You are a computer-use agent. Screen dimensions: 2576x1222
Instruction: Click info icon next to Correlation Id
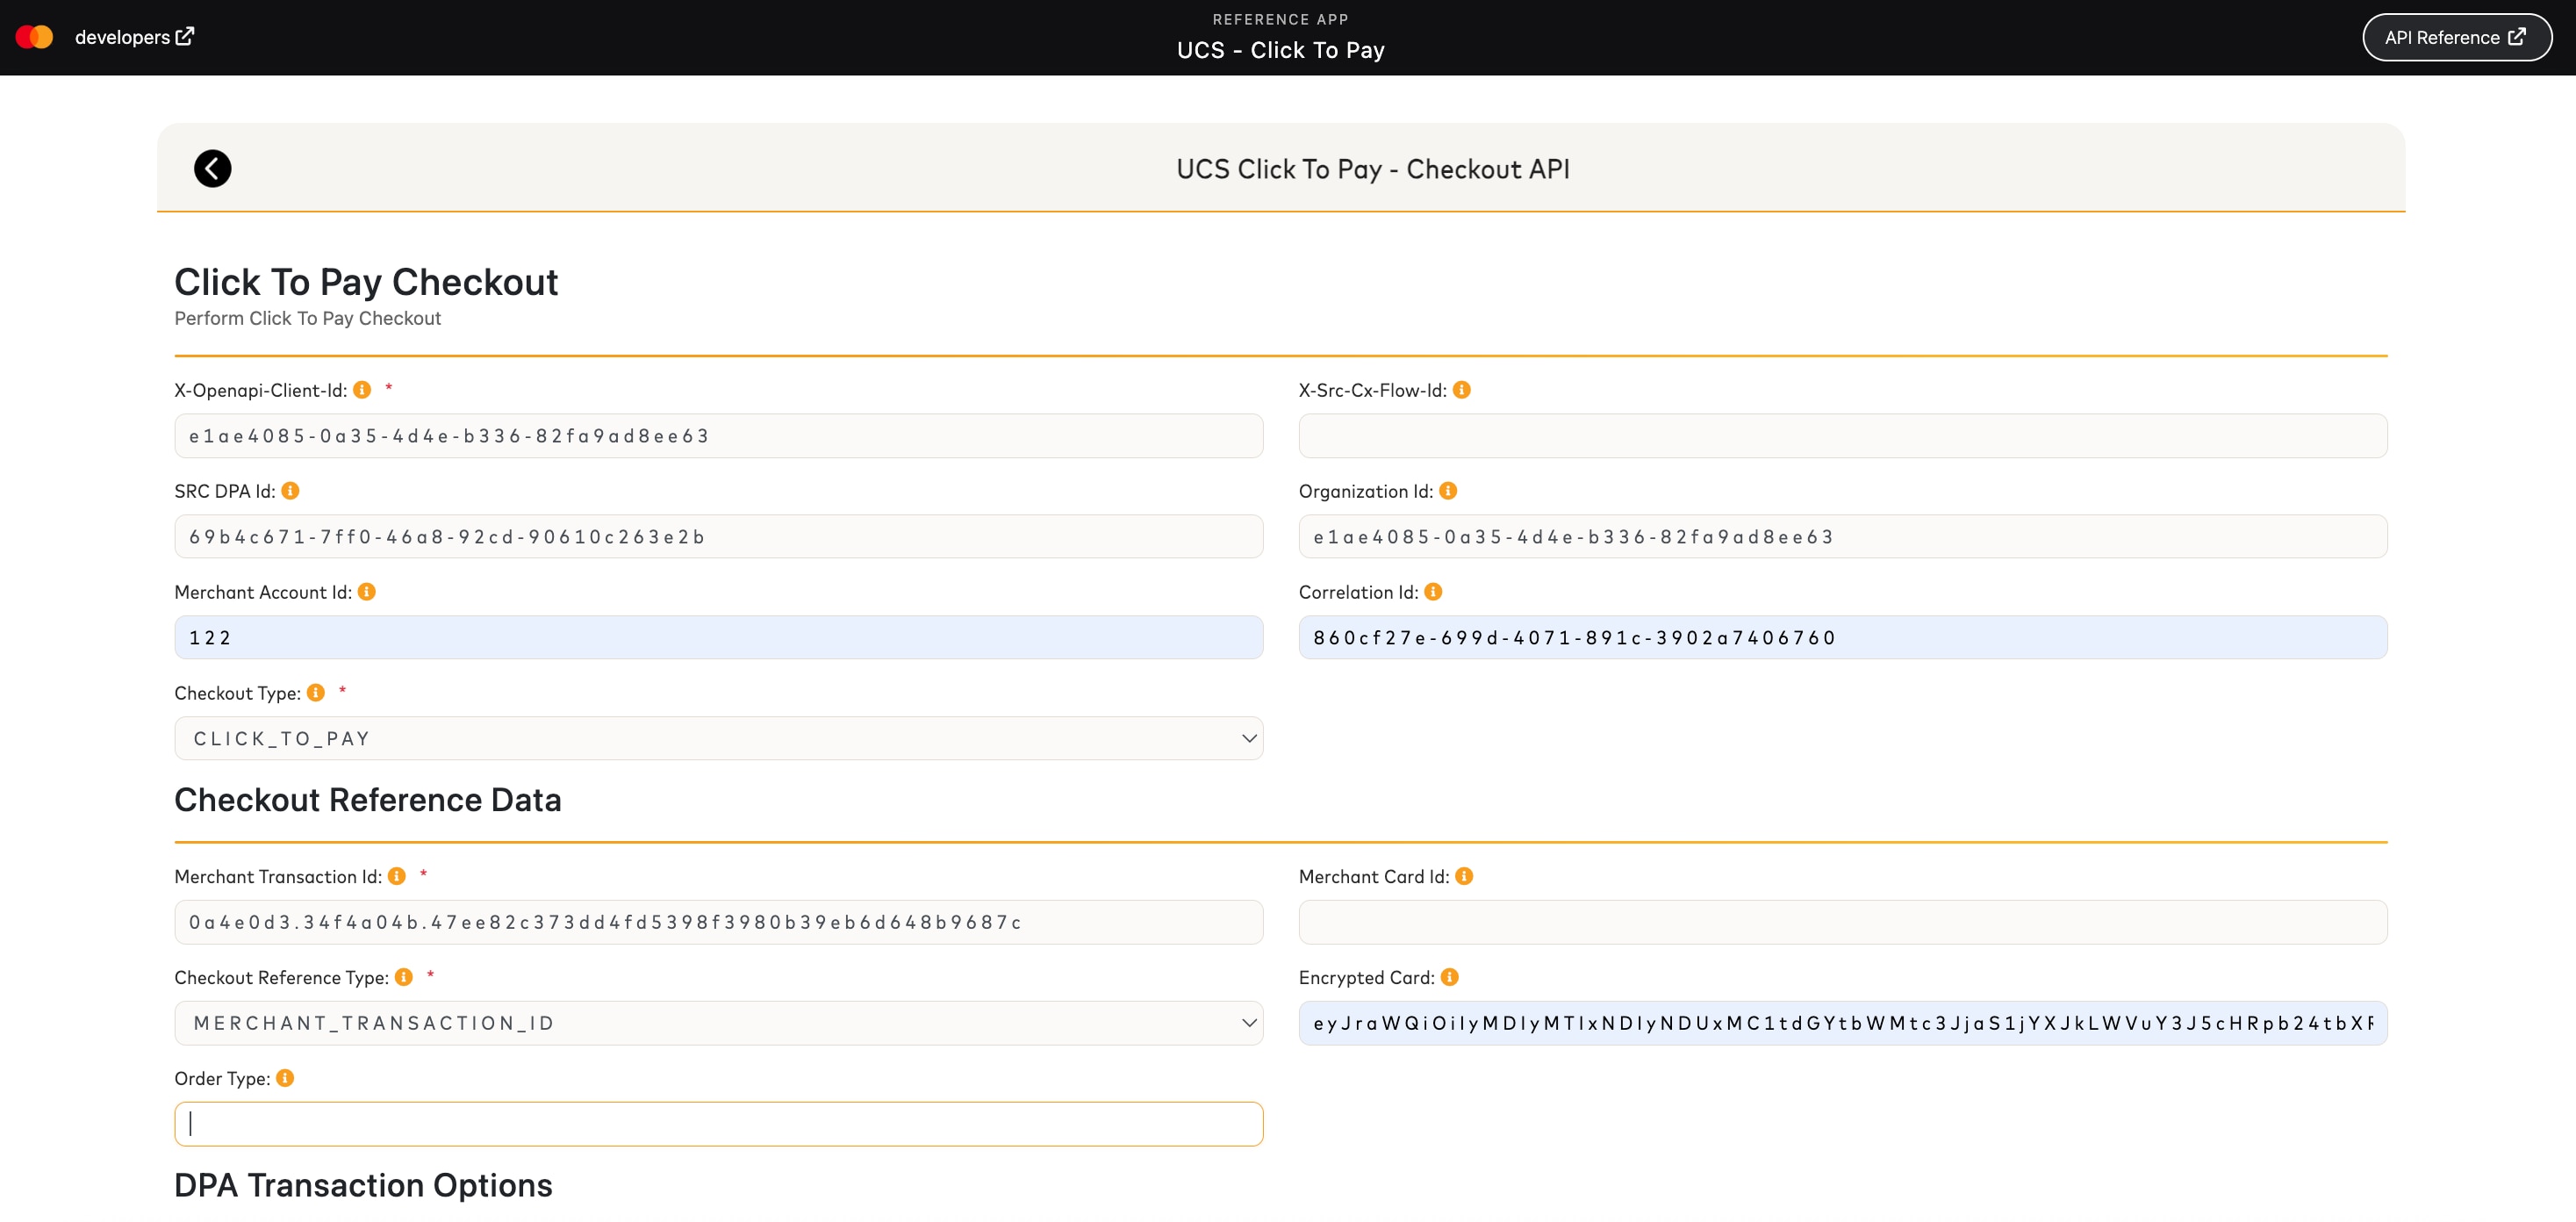pos(1433,591)
